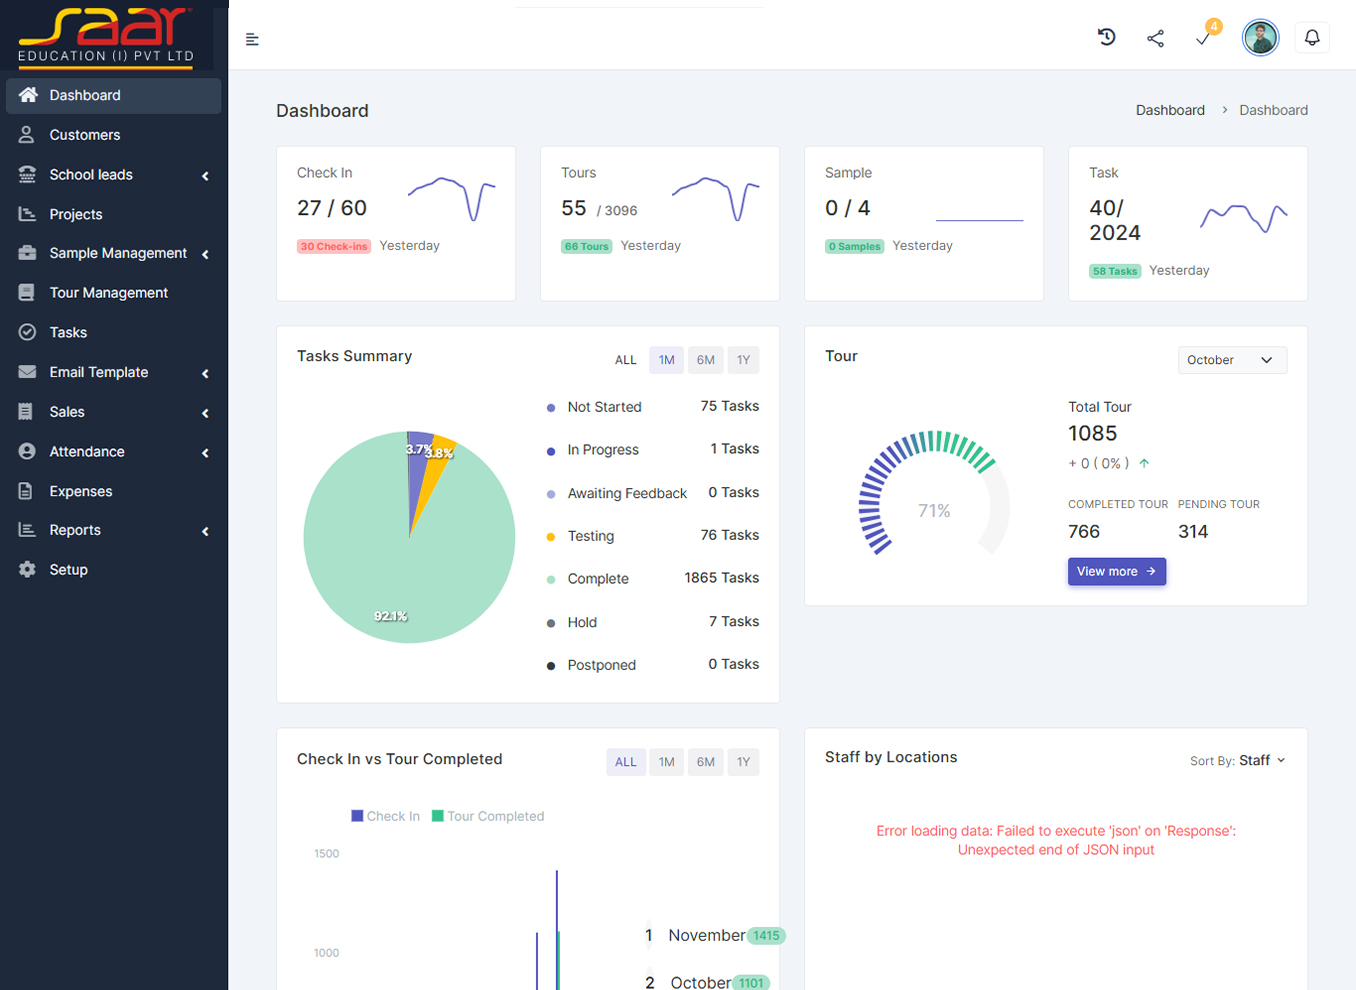Screen dimensions: 1356x990
Task: Click the View more button
Action: pyautogui.click(x=1116, y=571)
